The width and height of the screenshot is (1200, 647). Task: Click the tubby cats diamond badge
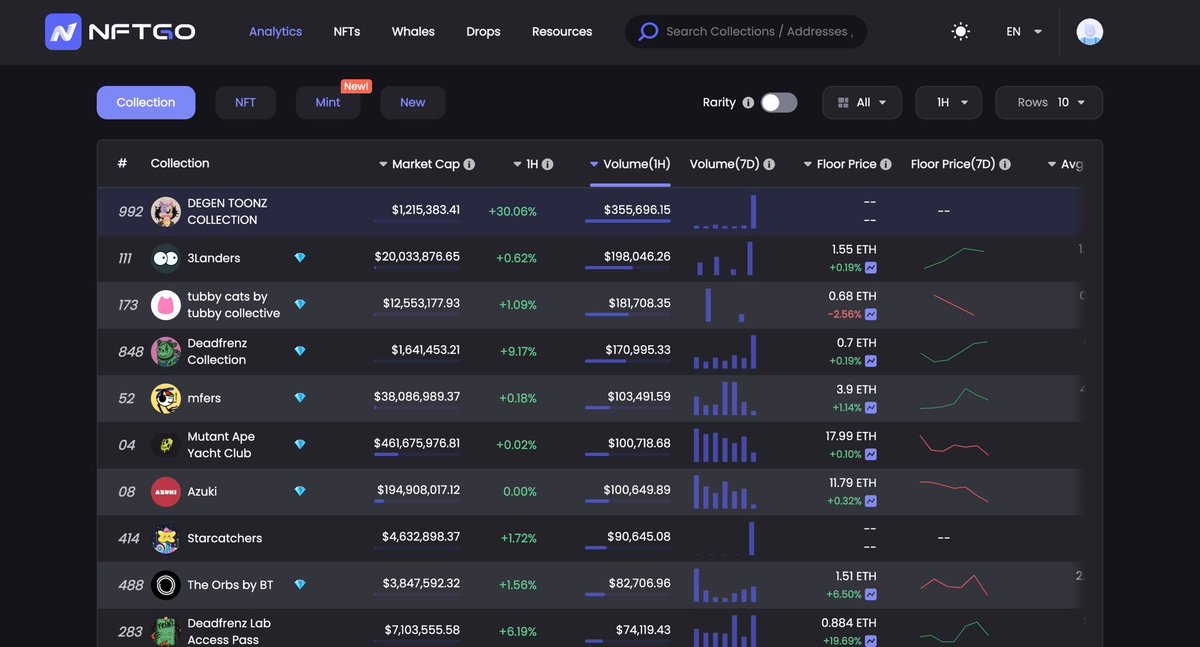click(x=300, y=304)
